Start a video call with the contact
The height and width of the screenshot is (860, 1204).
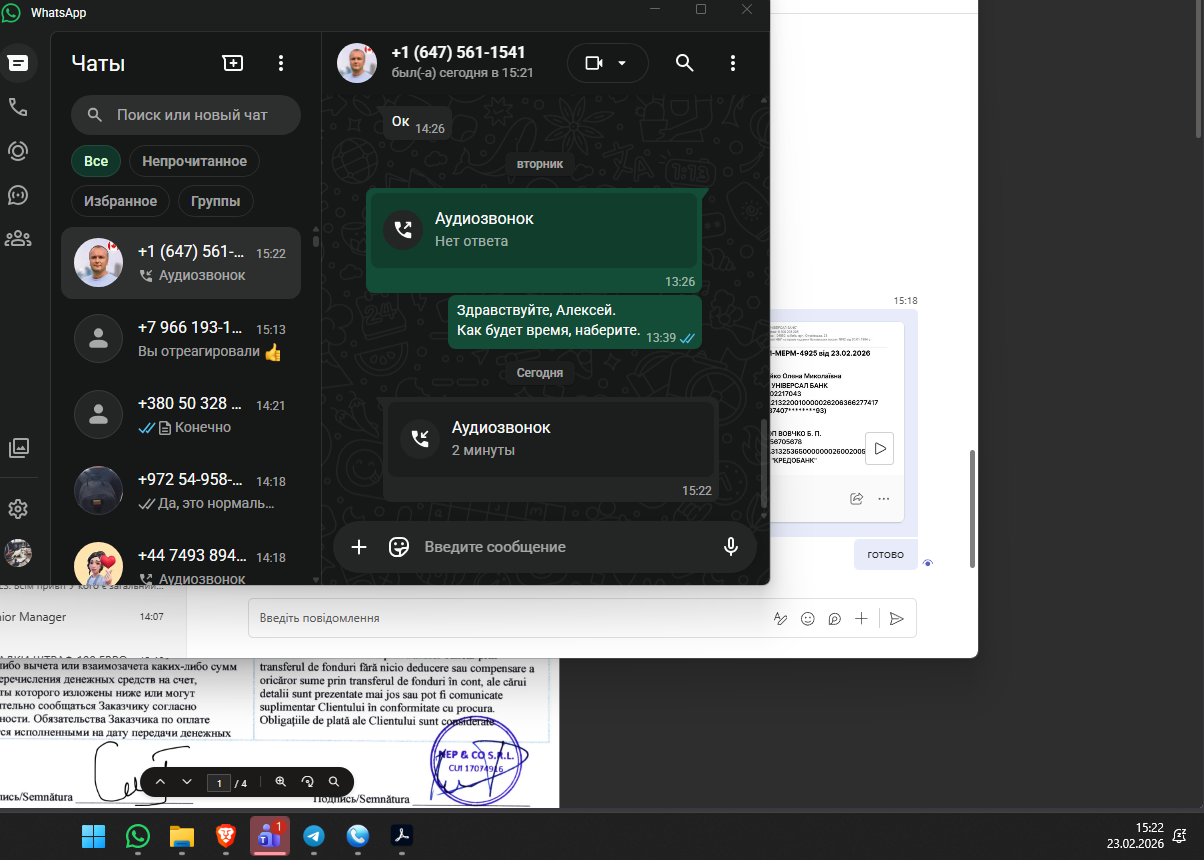pyautogui.click(x=594, y=63)
